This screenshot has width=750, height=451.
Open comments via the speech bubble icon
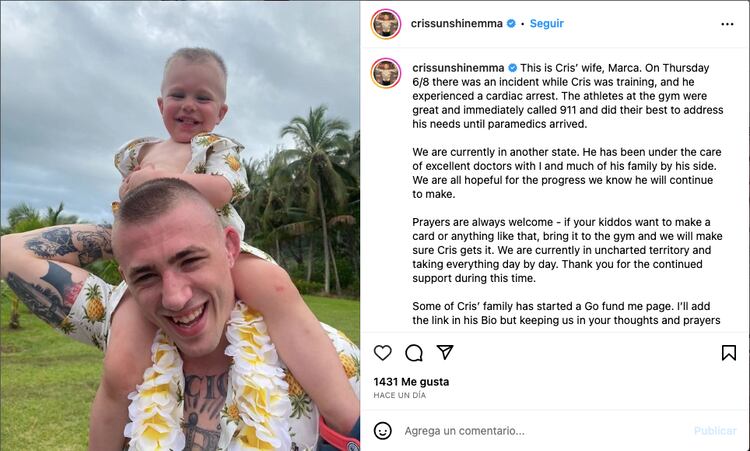414,353
